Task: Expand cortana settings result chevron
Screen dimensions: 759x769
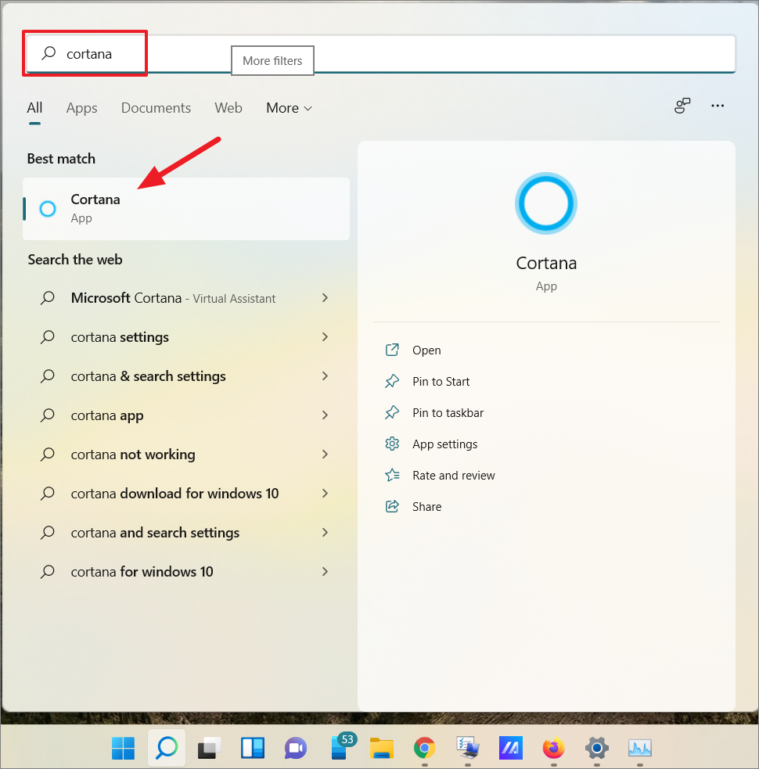Action: click(325, 336)
